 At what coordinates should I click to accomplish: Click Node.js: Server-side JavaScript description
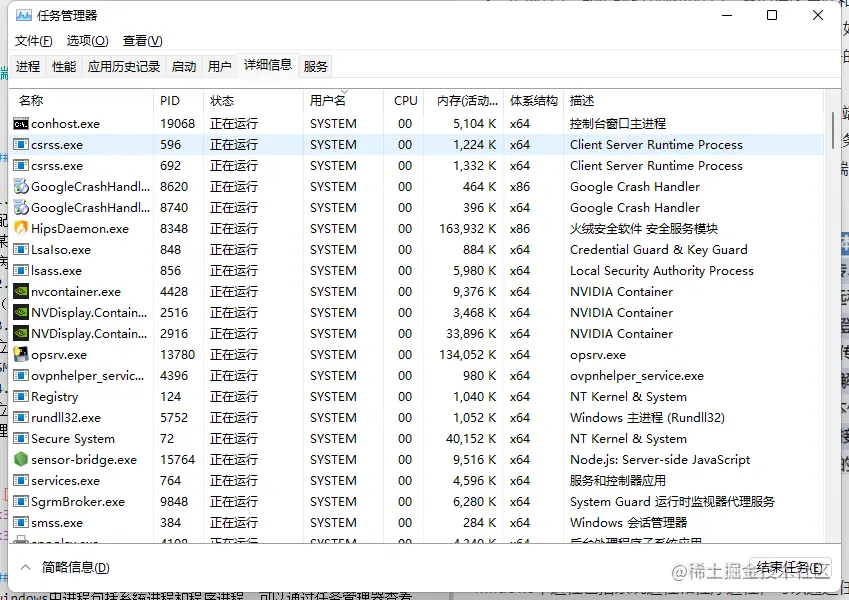pos(660,460)
